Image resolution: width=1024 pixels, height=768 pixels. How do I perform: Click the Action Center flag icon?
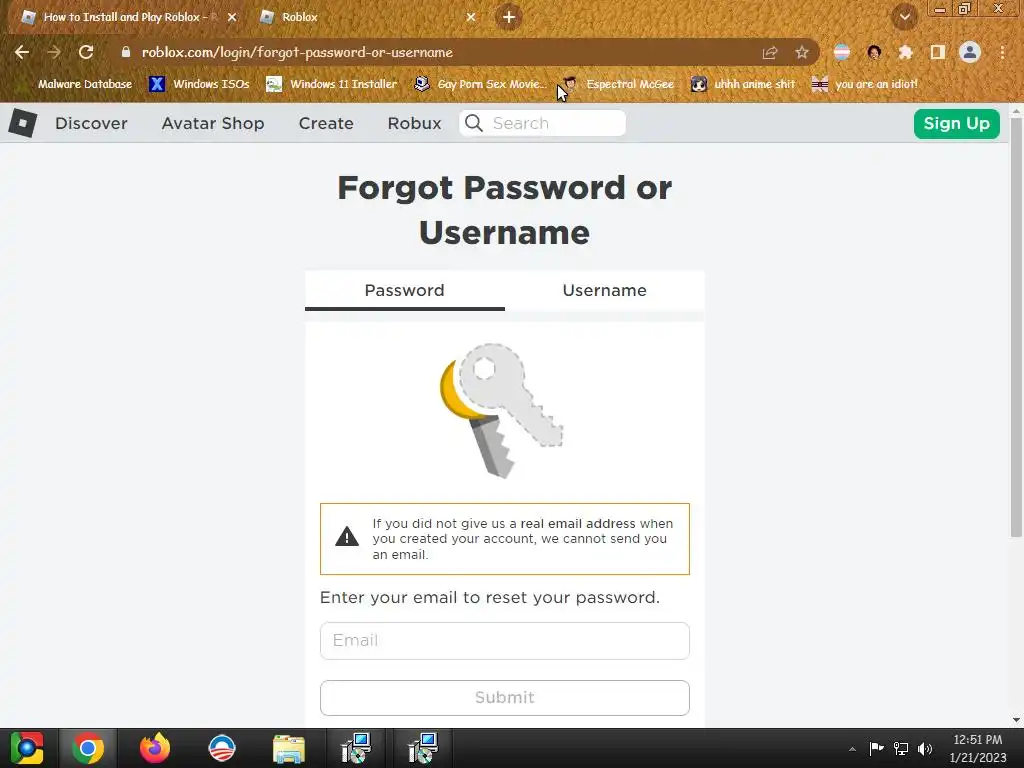[876, 748]
